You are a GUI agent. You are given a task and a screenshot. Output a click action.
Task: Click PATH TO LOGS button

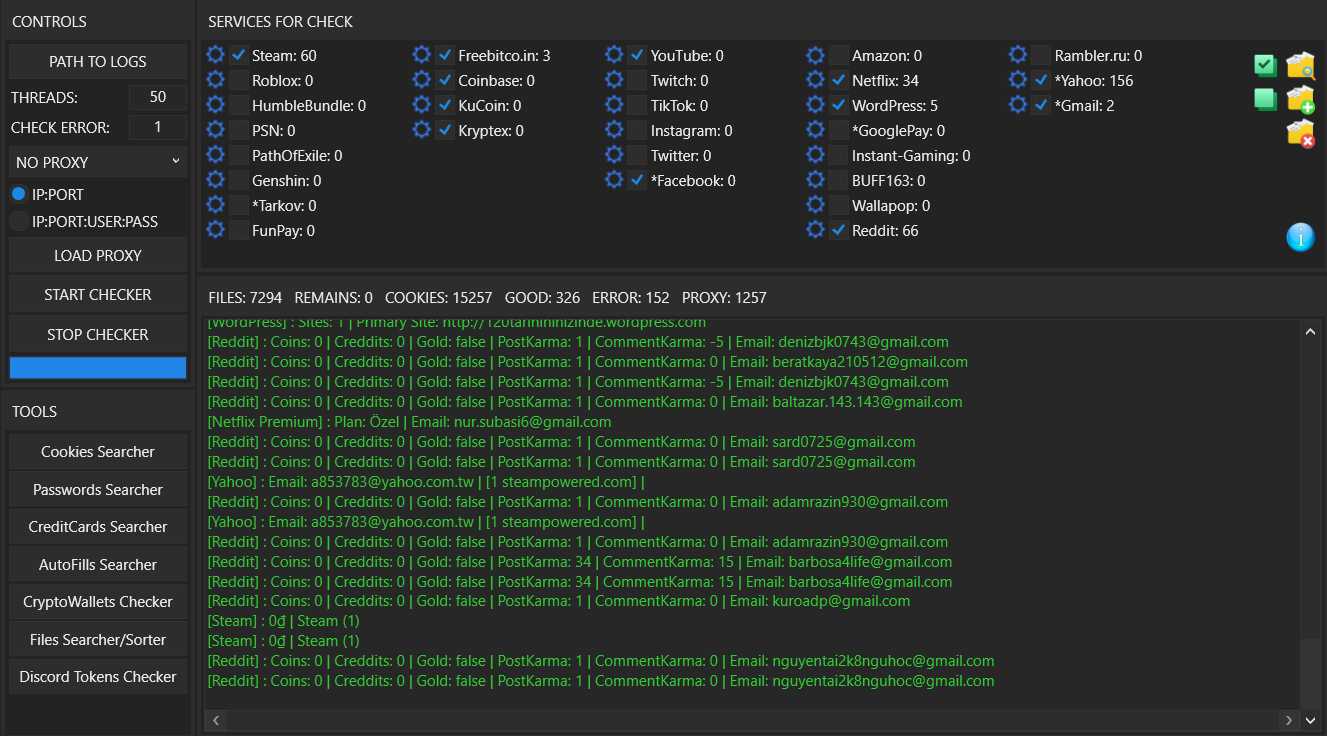(98, 62)
